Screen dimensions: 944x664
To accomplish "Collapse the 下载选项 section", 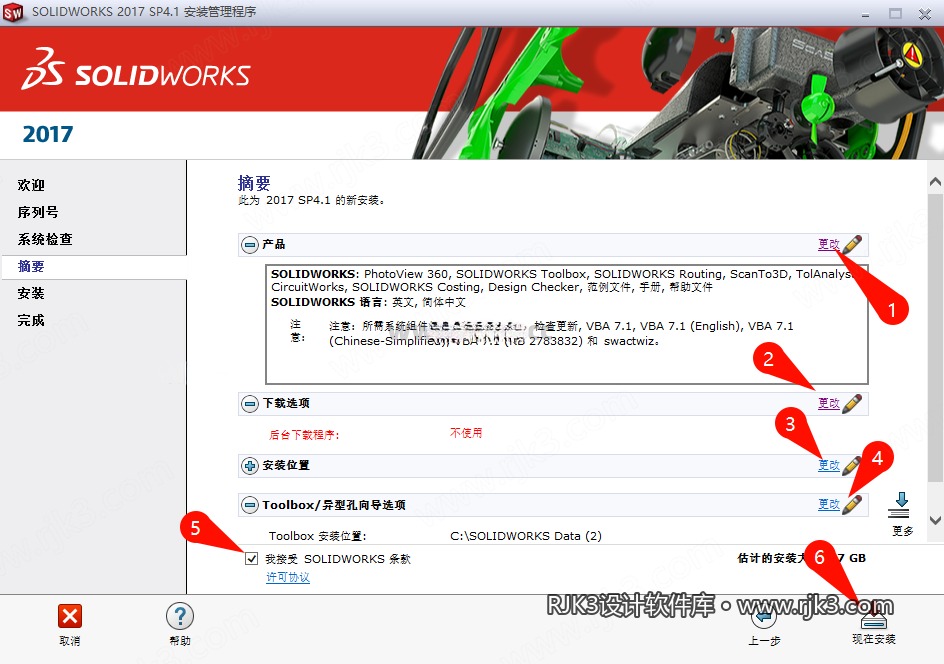I will (250, 403).
